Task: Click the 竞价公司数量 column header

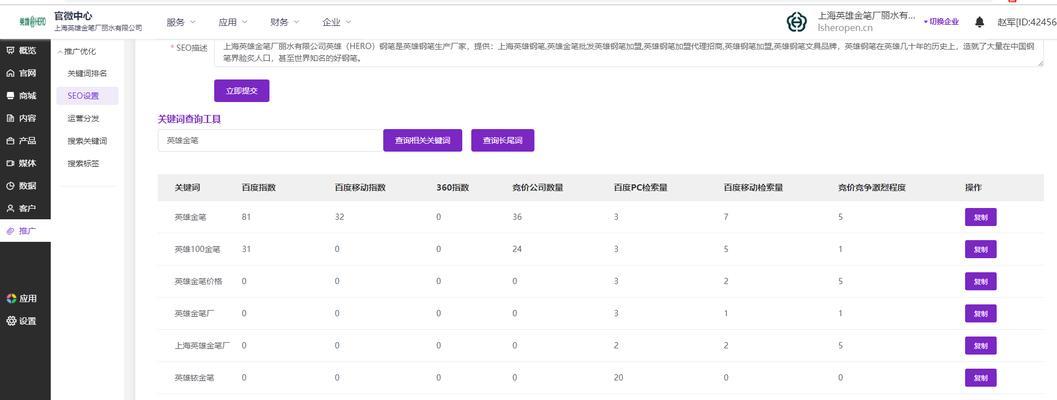Action: 538,188
